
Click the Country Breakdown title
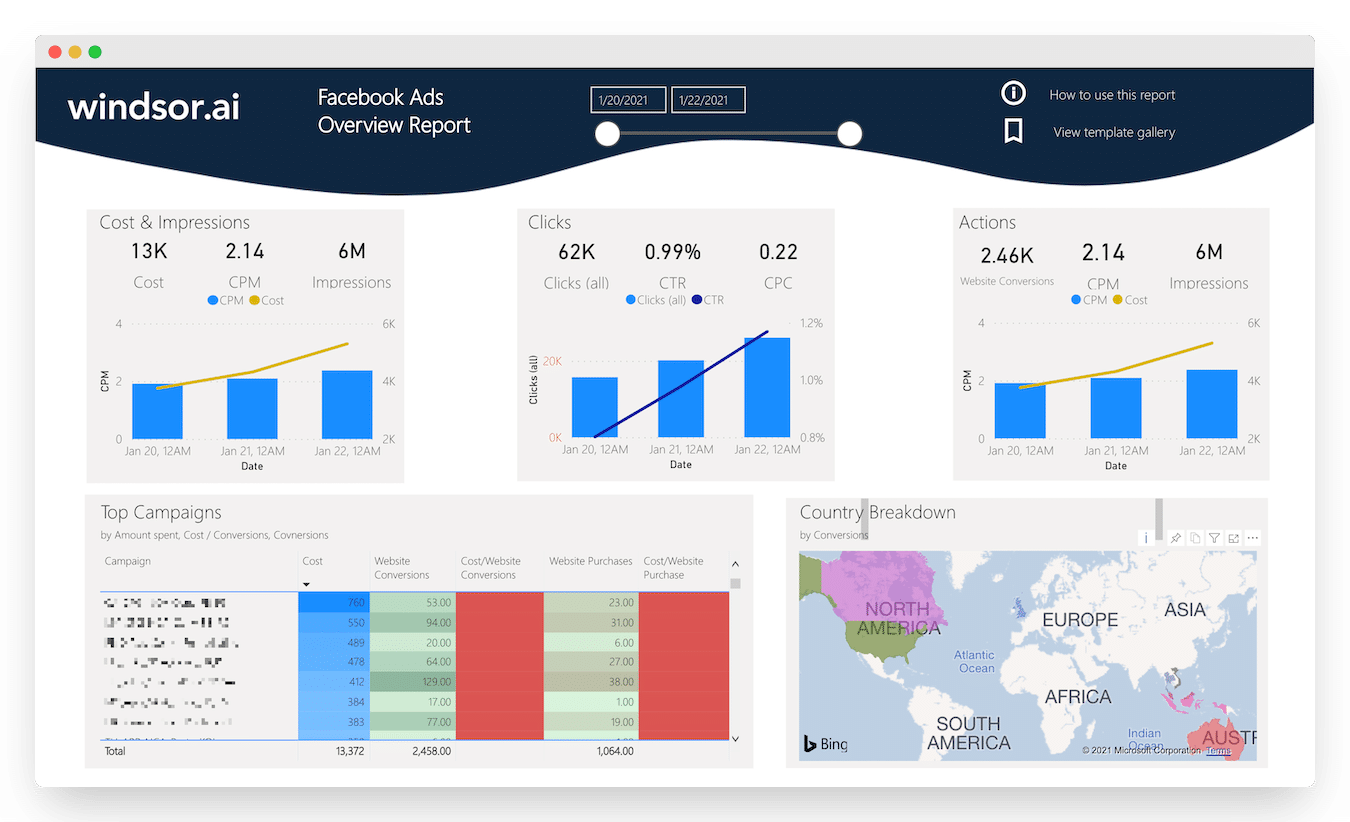(878, 513)
